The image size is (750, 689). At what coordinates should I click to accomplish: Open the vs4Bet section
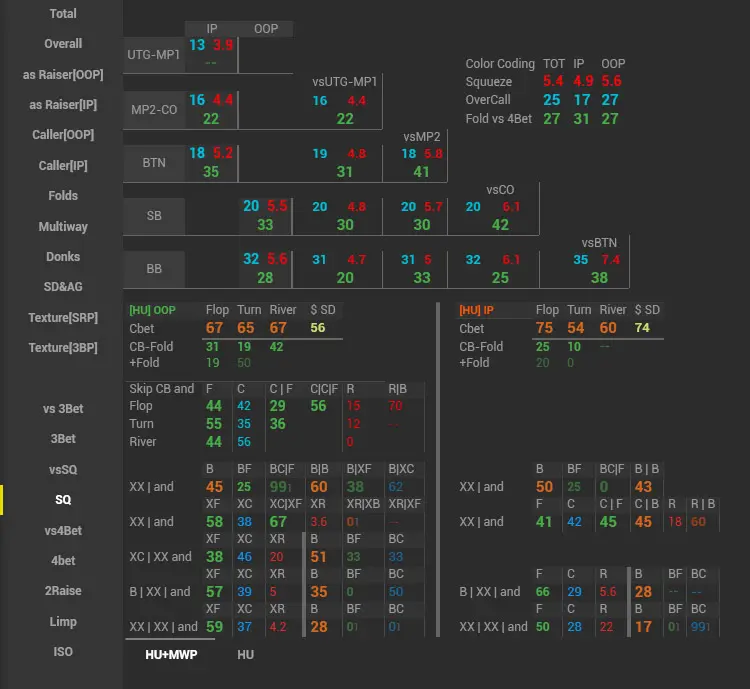click(x=63, y=531)
